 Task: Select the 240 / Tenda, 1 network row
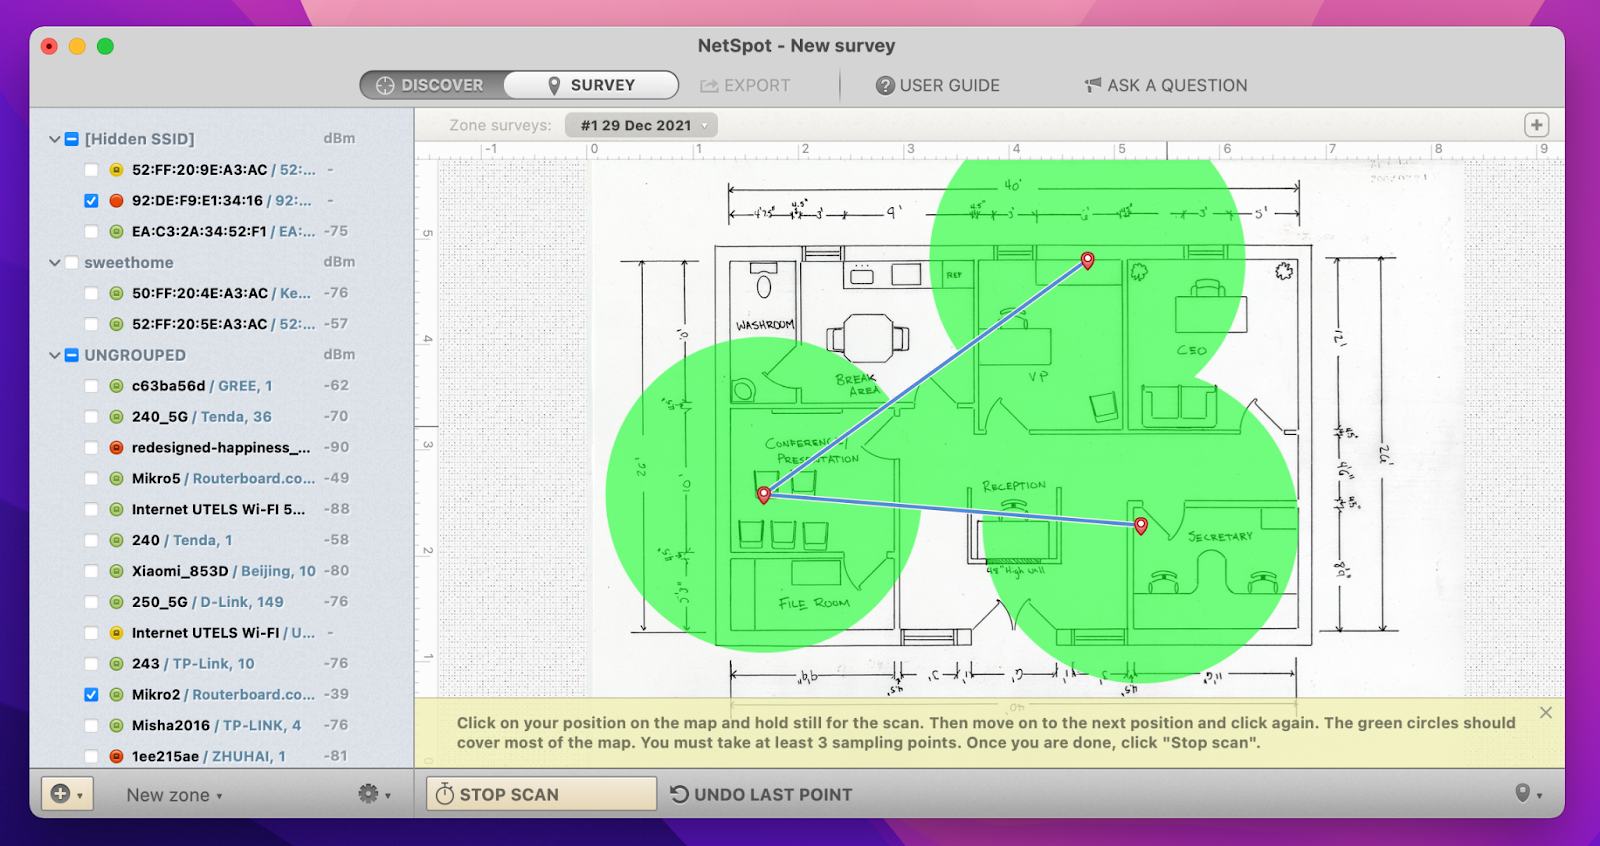pos(222,540)
